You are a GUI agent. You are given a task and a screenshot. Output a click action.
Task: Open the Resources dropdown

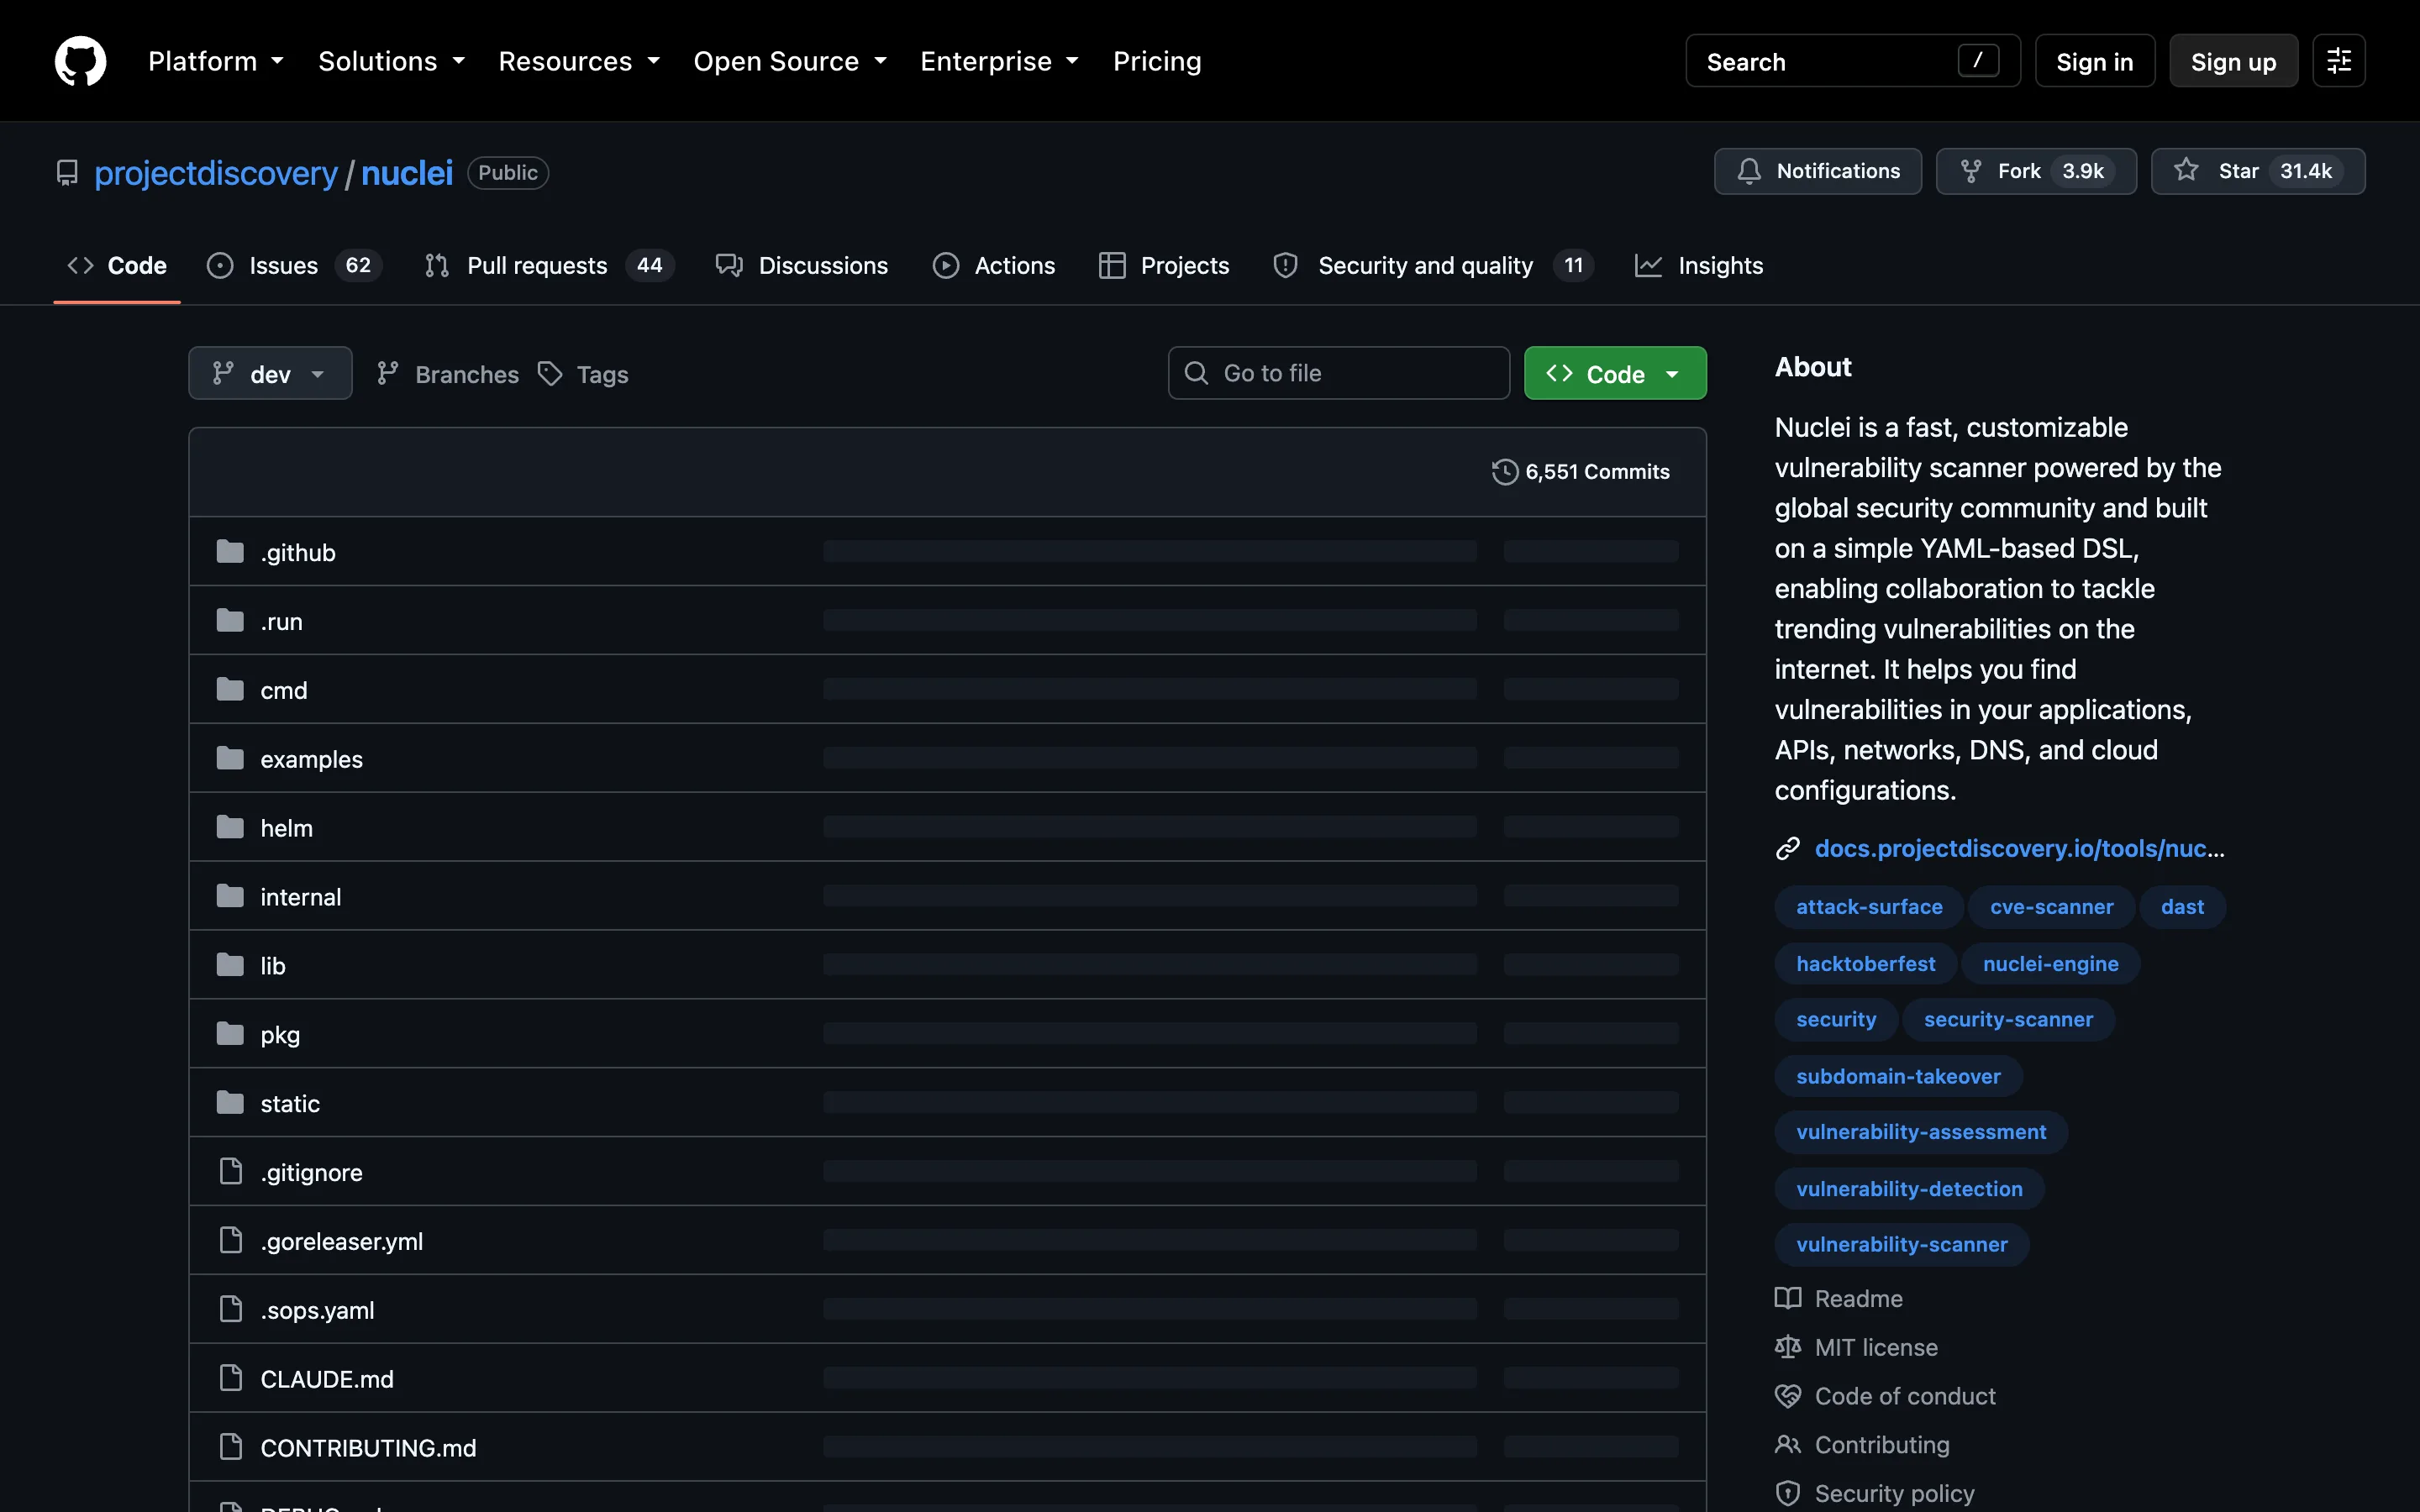coord(579,61)
